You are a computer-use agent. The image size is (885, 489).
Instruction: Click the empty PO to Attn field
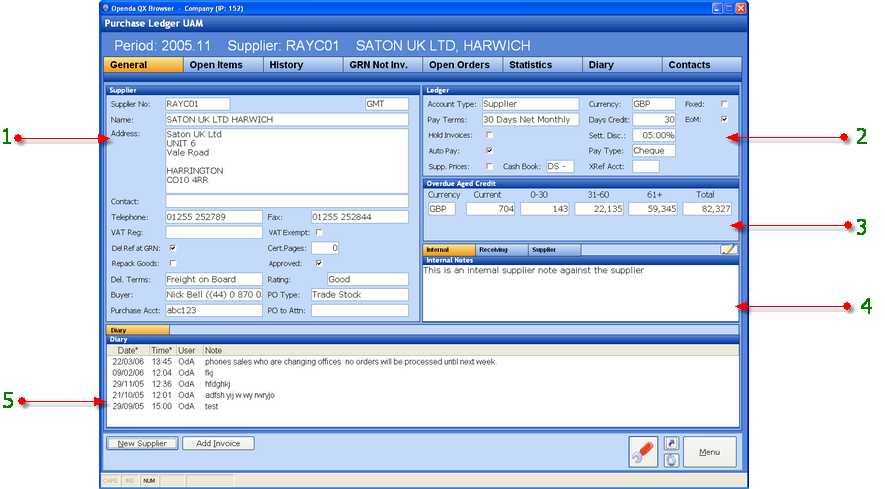pos(360,310)
